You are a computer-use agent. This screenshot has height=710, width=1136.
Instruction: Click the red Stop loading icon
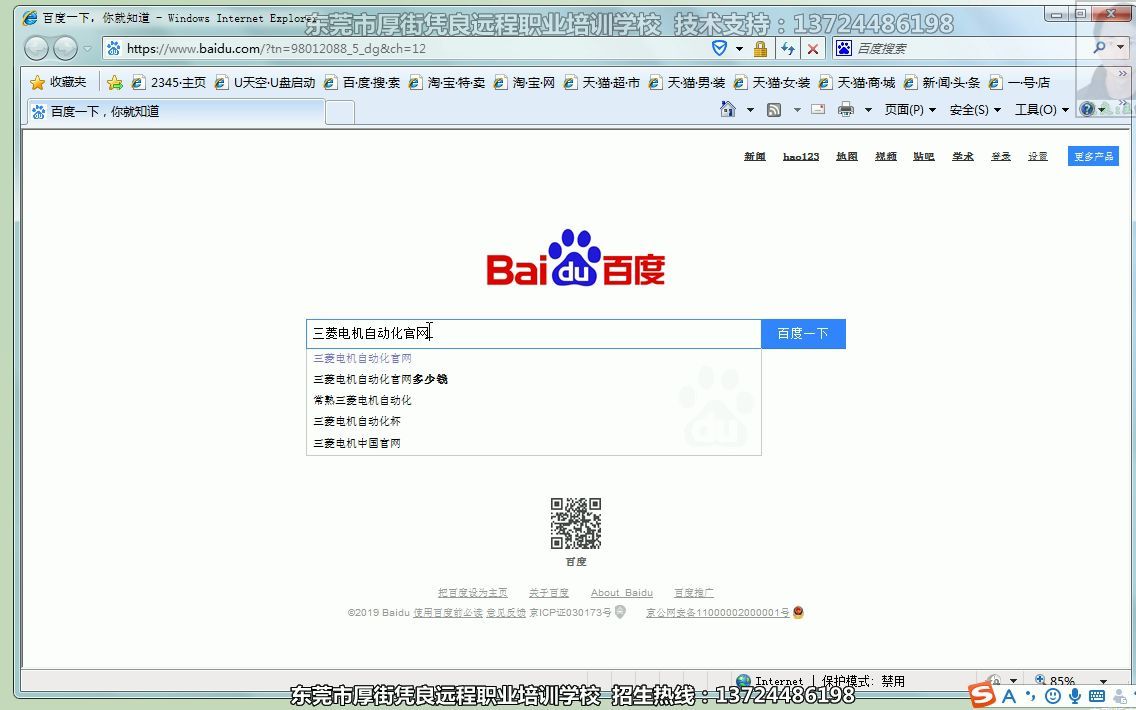(x=813, y=49)
